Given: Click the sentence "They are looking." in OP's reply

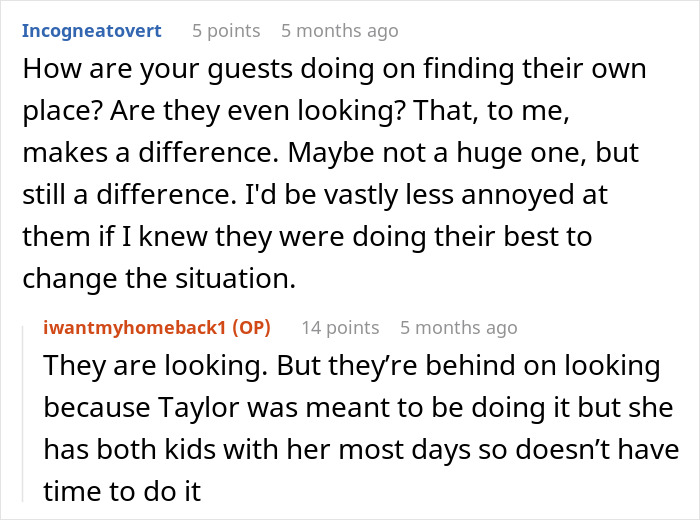Looking at the screenshot, I should 155,366.
